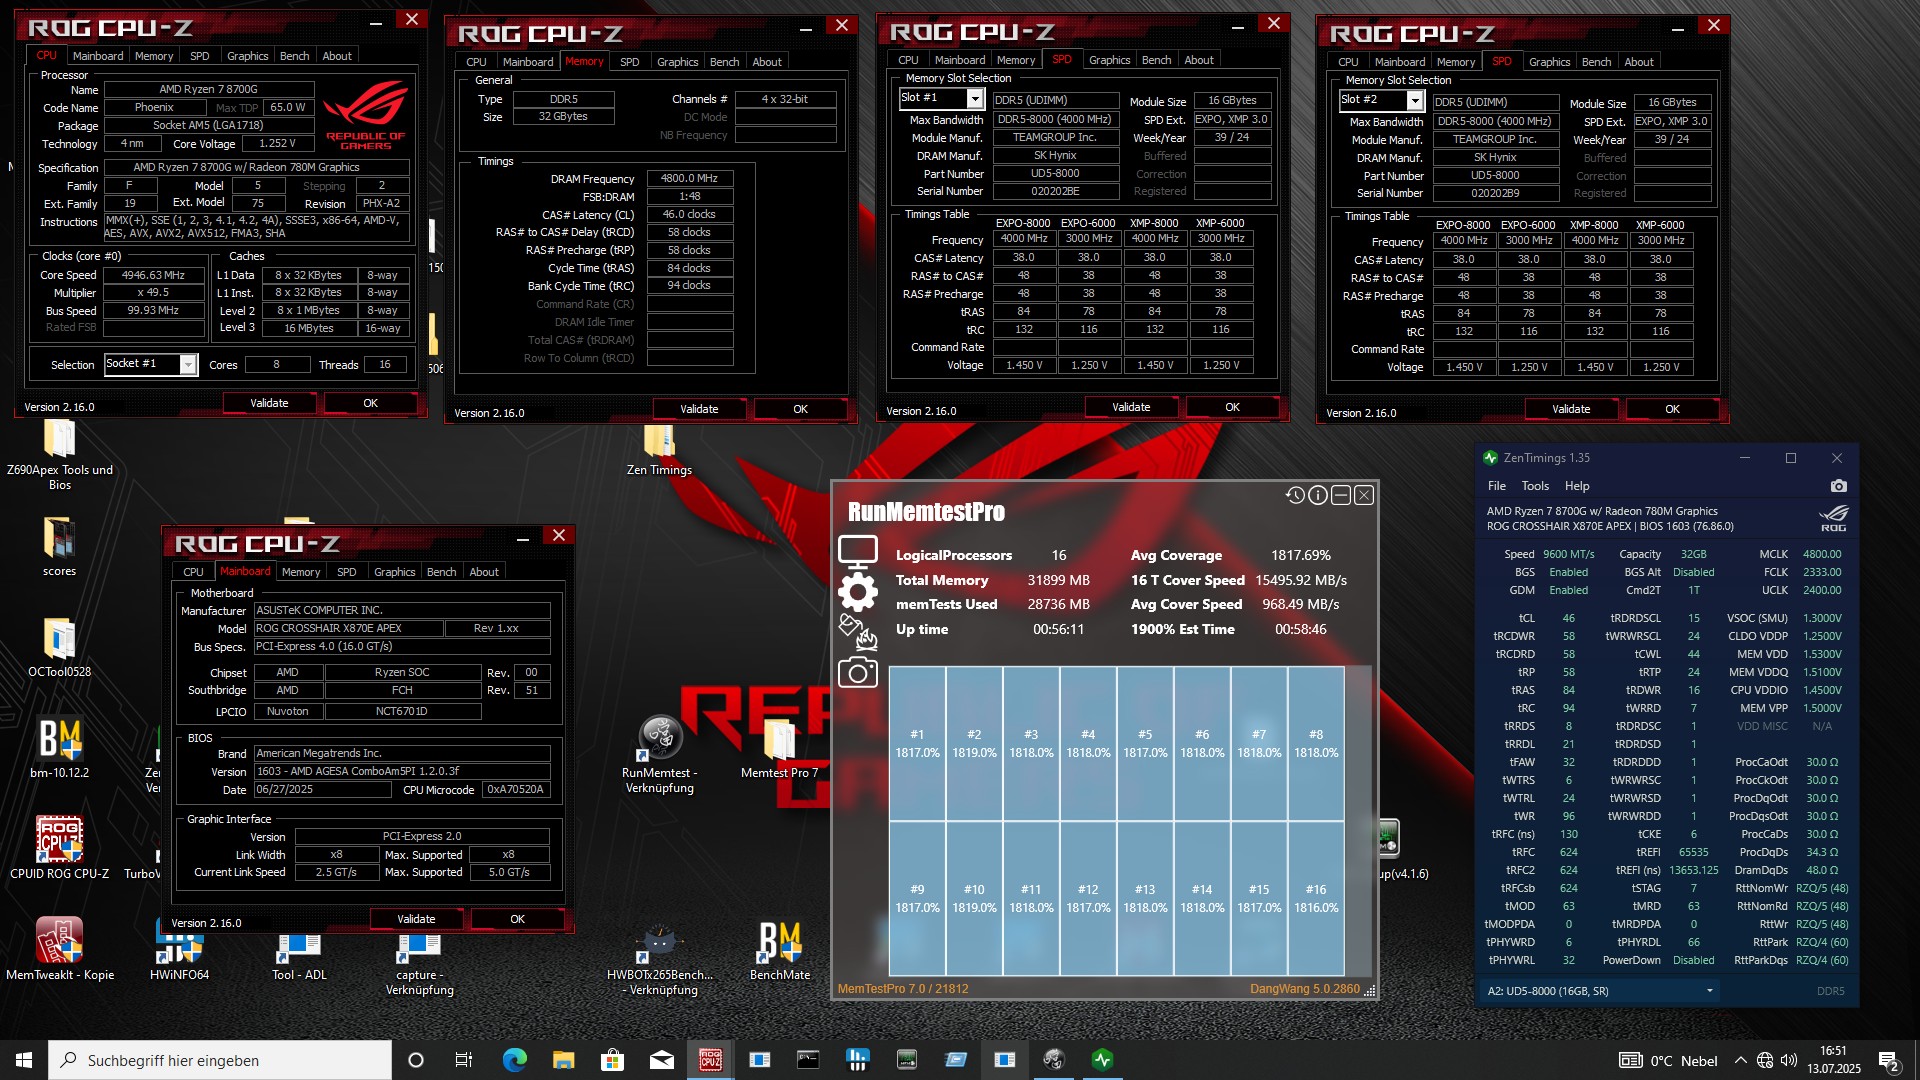Click ZenTimings Speed value 9600 MT/s
This screenshot has width=1920, height=1080.
(1568, 554)
